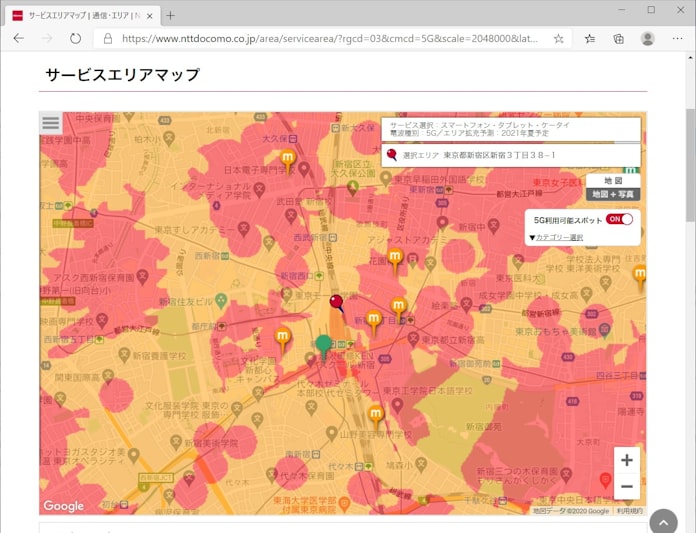This screenshot has width=696, height=533.
Task: Open browser collections icon
Action: point(618,39)
